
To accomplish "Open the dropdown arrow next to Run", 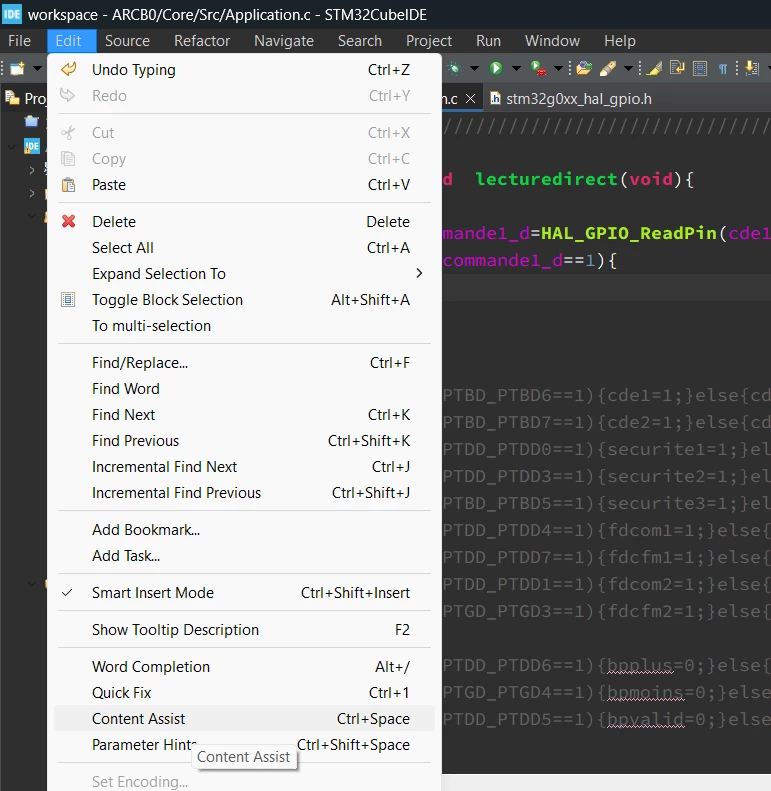I will pyautogui.click(x=516, y=68).
